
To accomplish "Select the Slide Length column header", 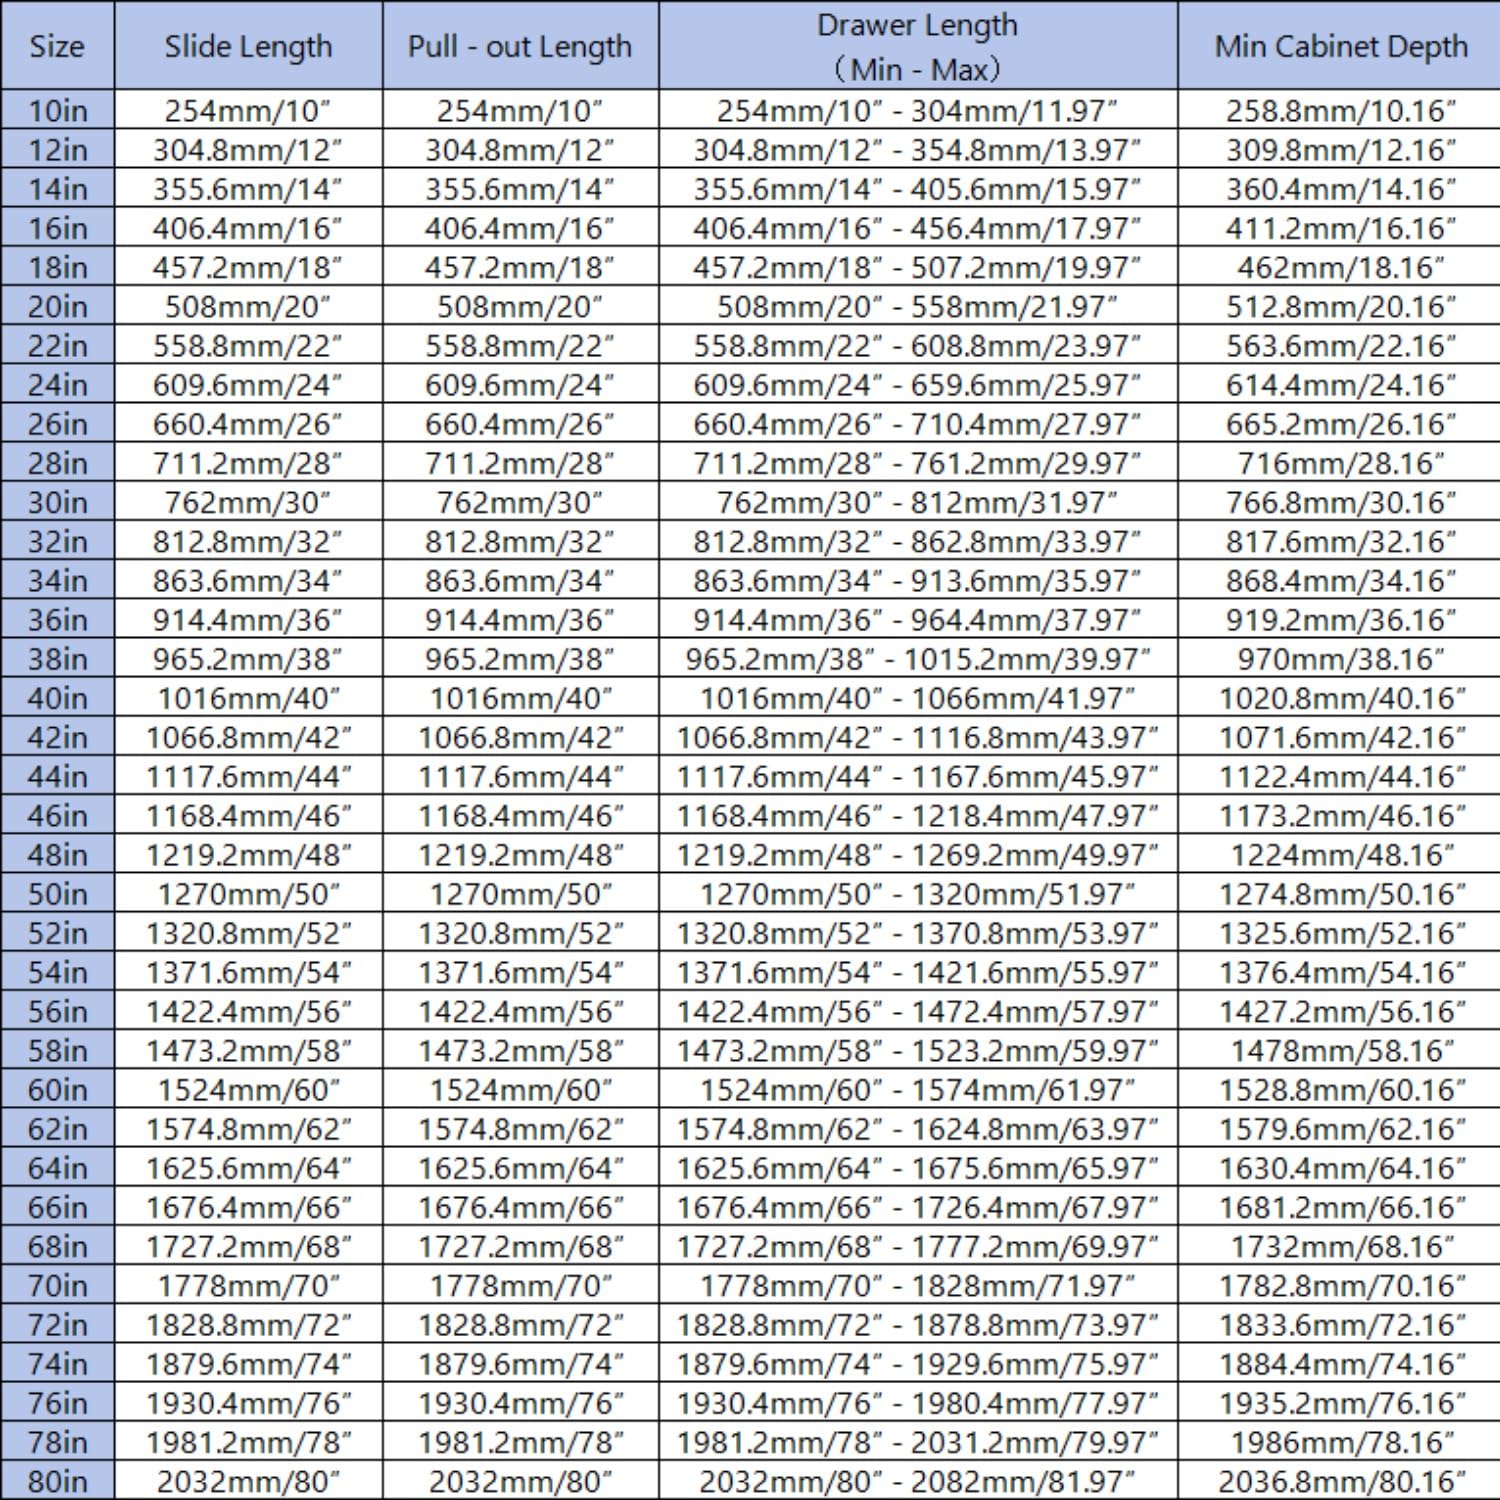I will pos(248,46).
